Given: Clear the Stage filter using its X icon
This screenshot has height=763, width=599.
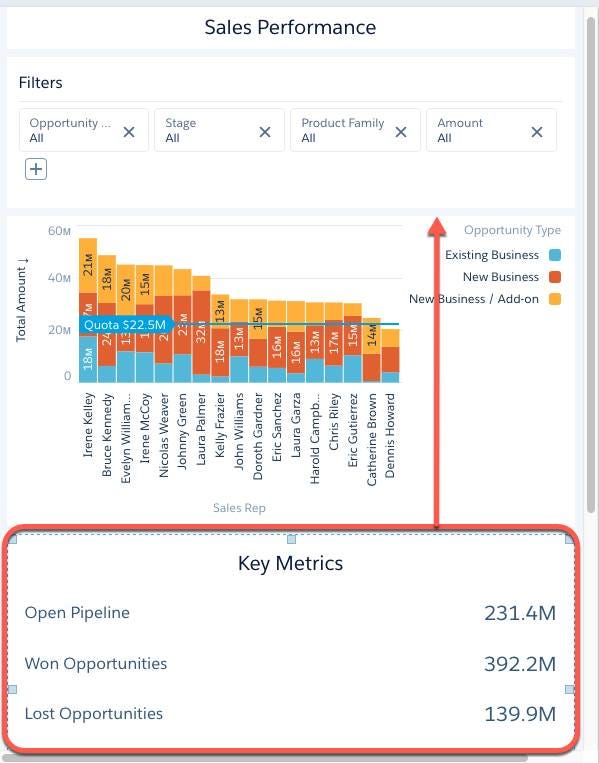Looking at the screenshot, I should click(265, 132).
